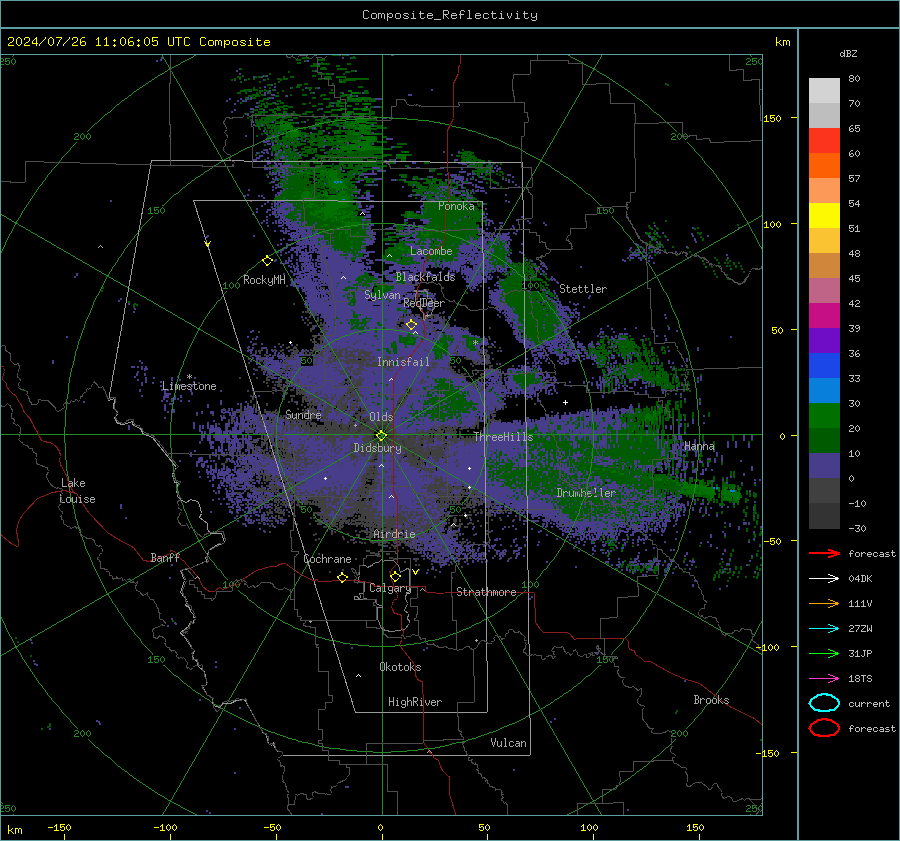Viewport: 900px width, 841px height.
Task: Click the RockyMH label
Action: click(x=264, y=280)
